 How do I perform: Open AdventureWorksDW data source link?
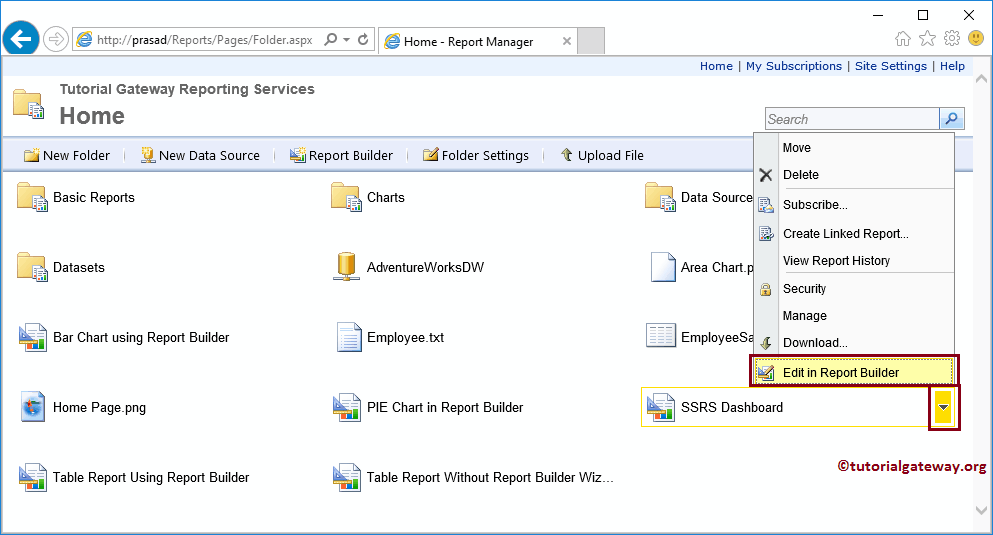tap(426, 267)
